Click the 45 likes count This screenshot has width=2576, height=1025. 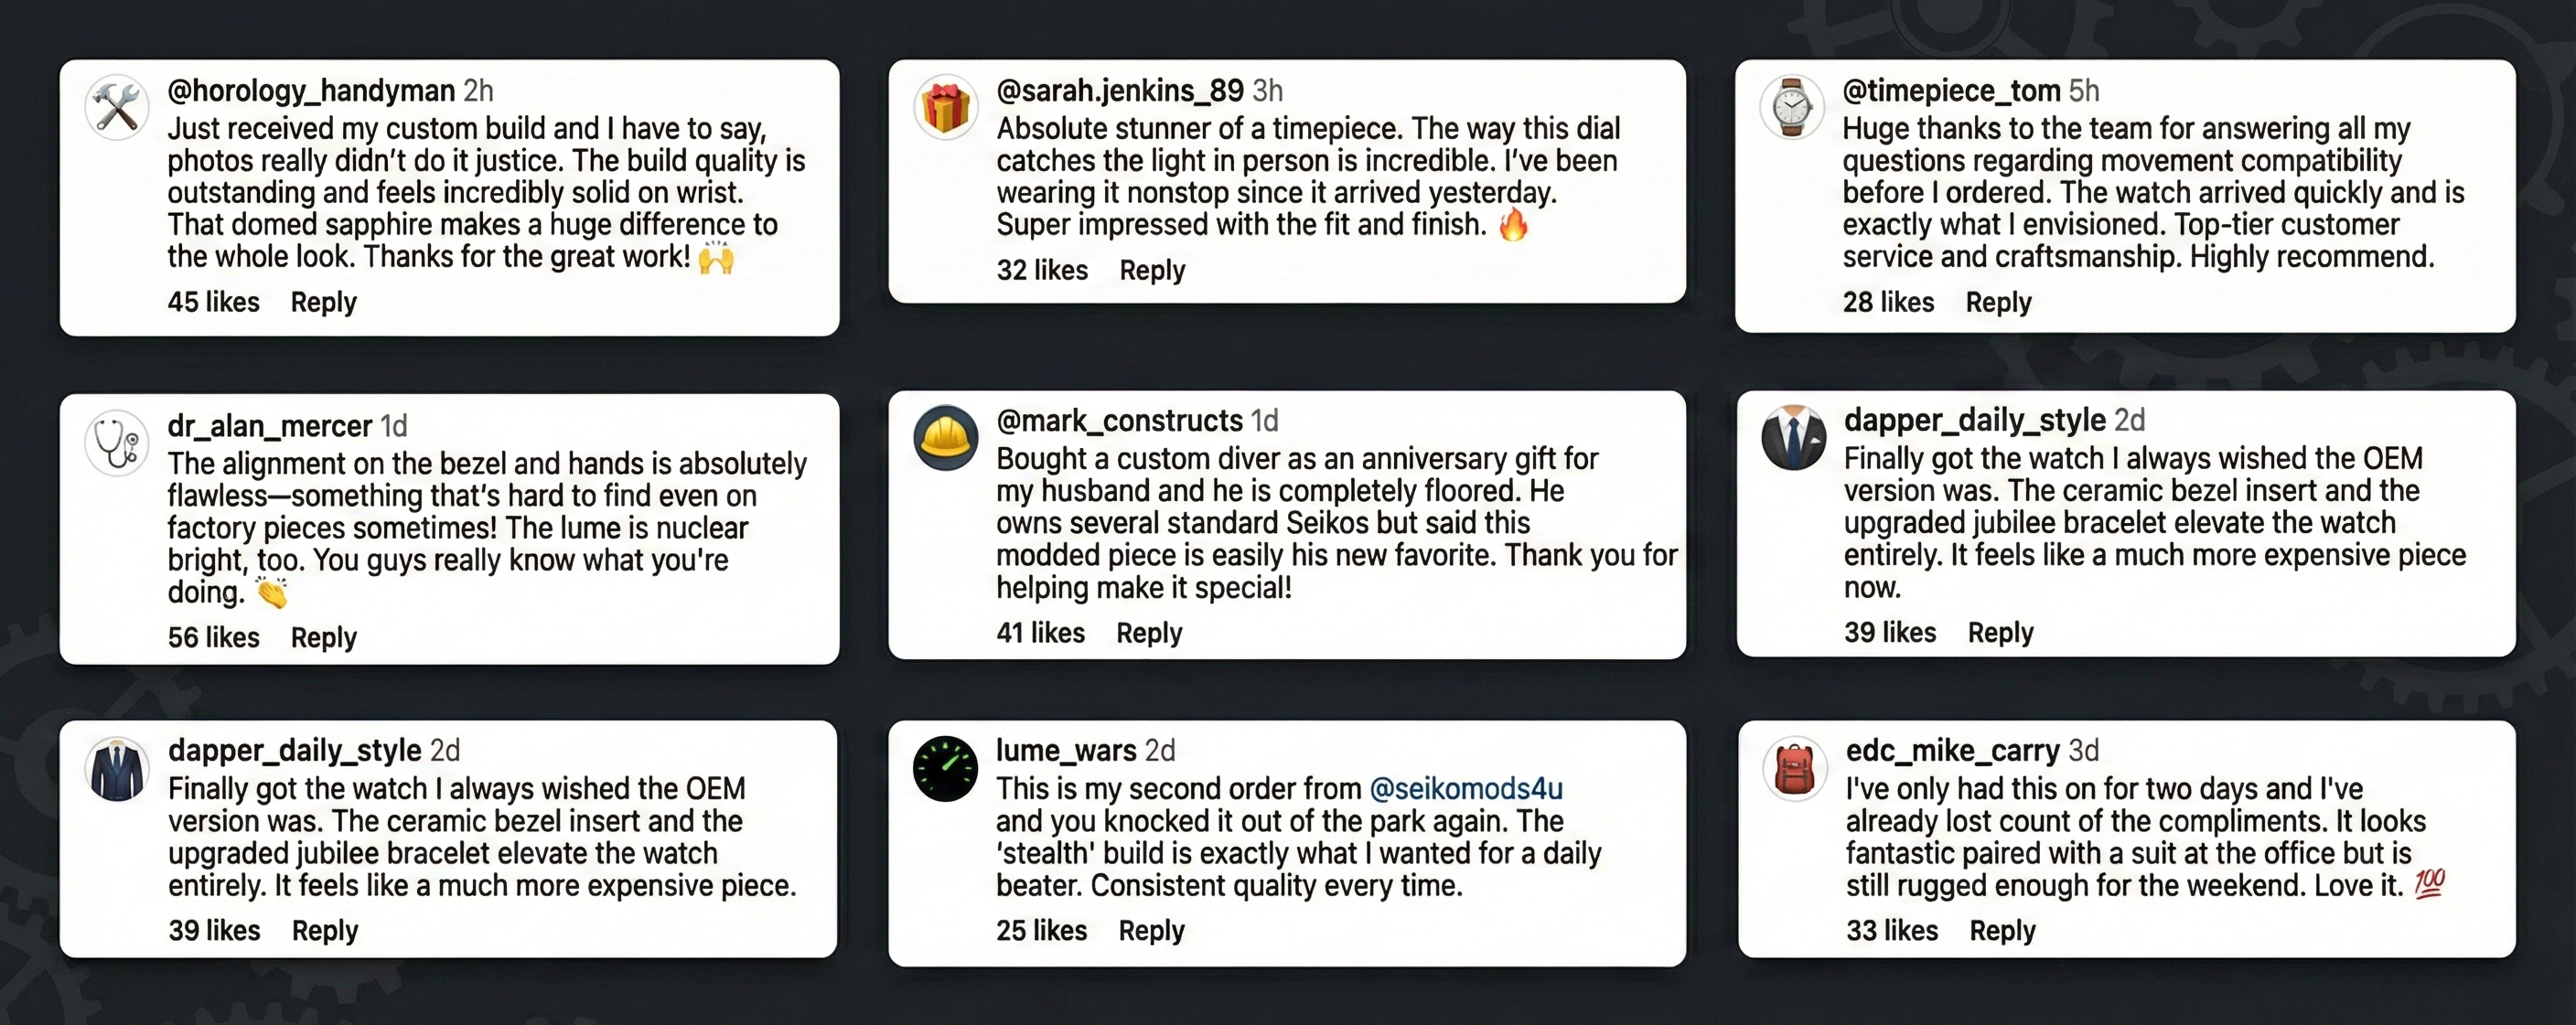coord(213,302)
